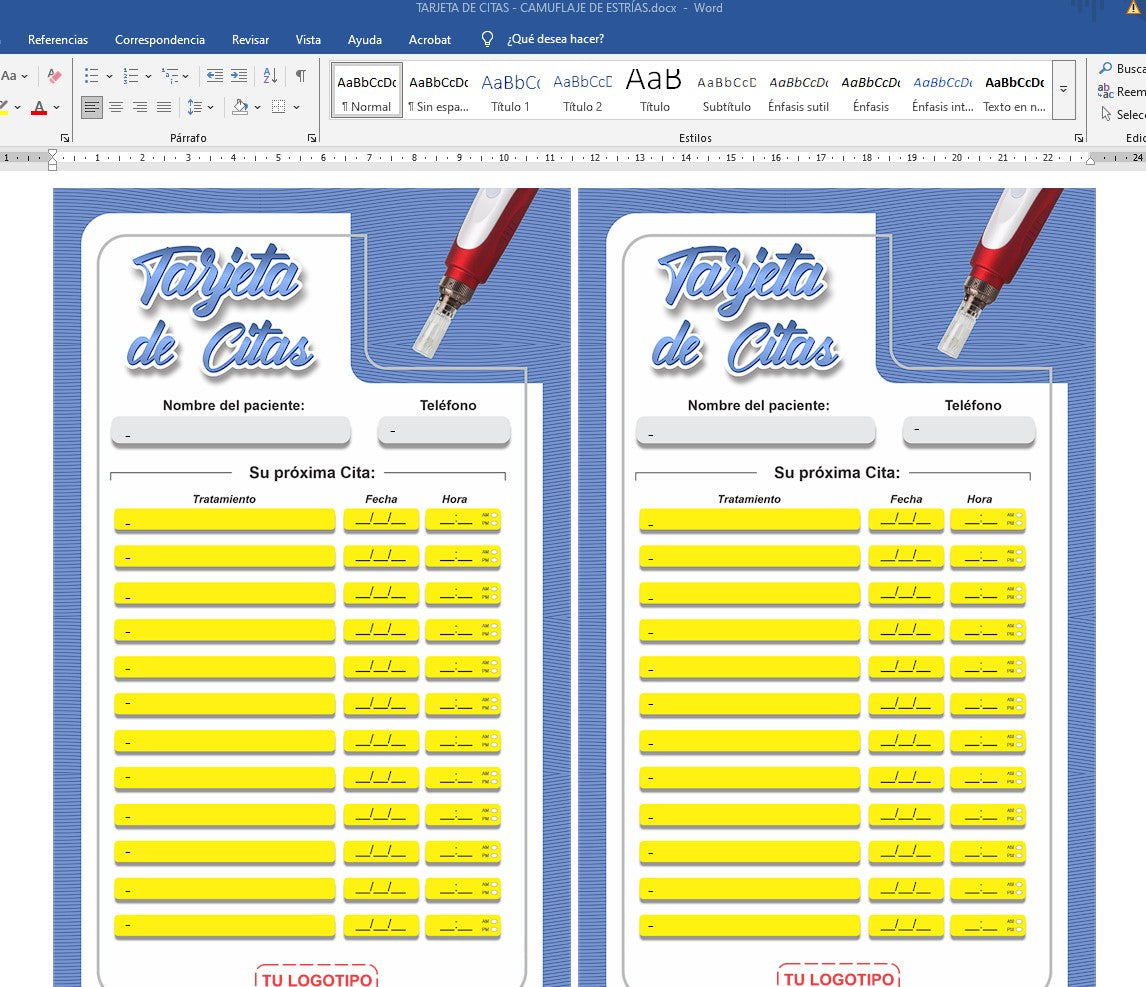Increase the paragraph indent
Image resolution: width=1146 pixels, height=987 pixels.
[239, 76]
